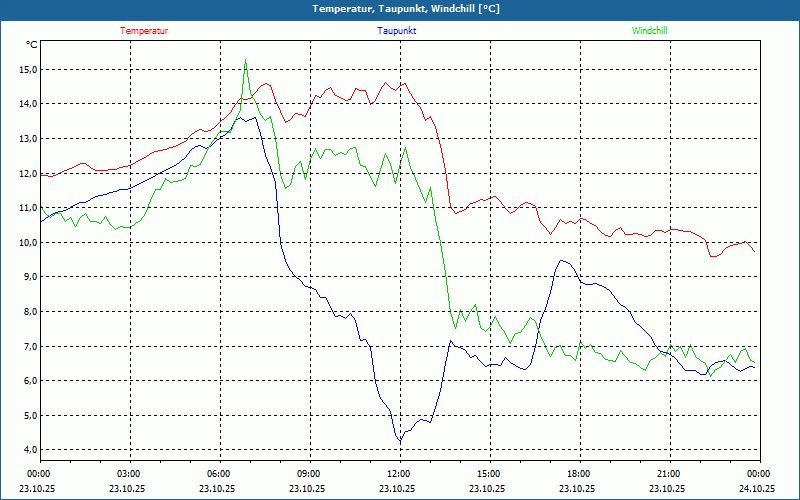800x500 pixels.
Task: Click the chart title Temperatur, Taupunkt, Windchill
Action: coord(406,9)
